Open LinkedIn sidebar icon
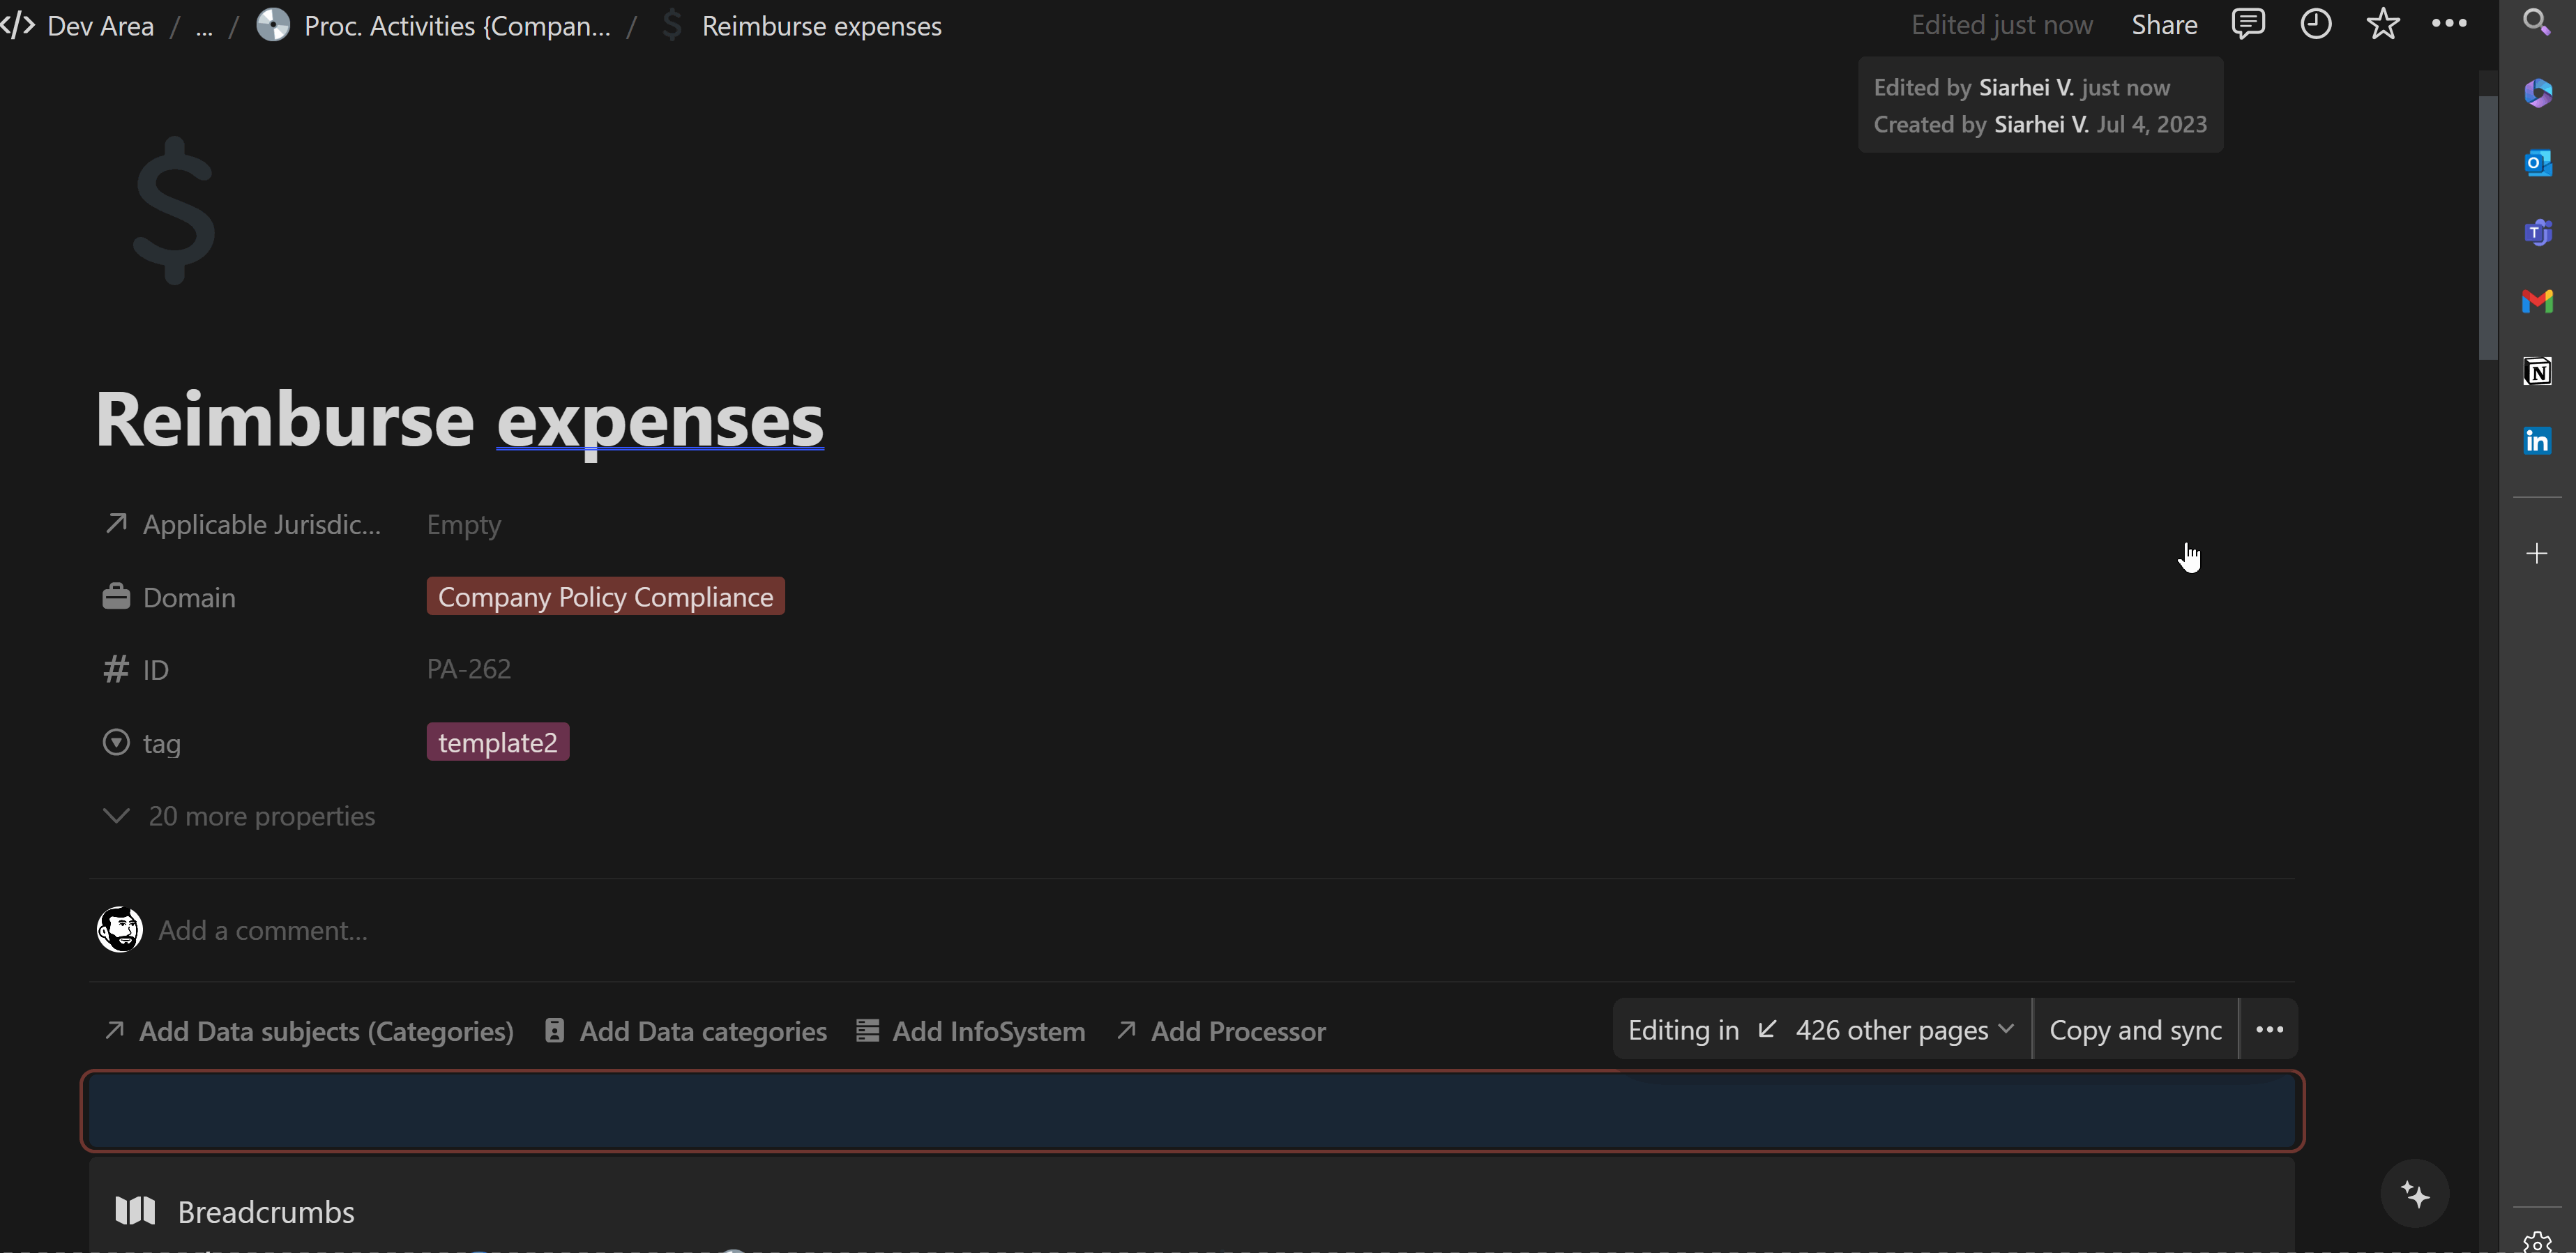 2537,441
